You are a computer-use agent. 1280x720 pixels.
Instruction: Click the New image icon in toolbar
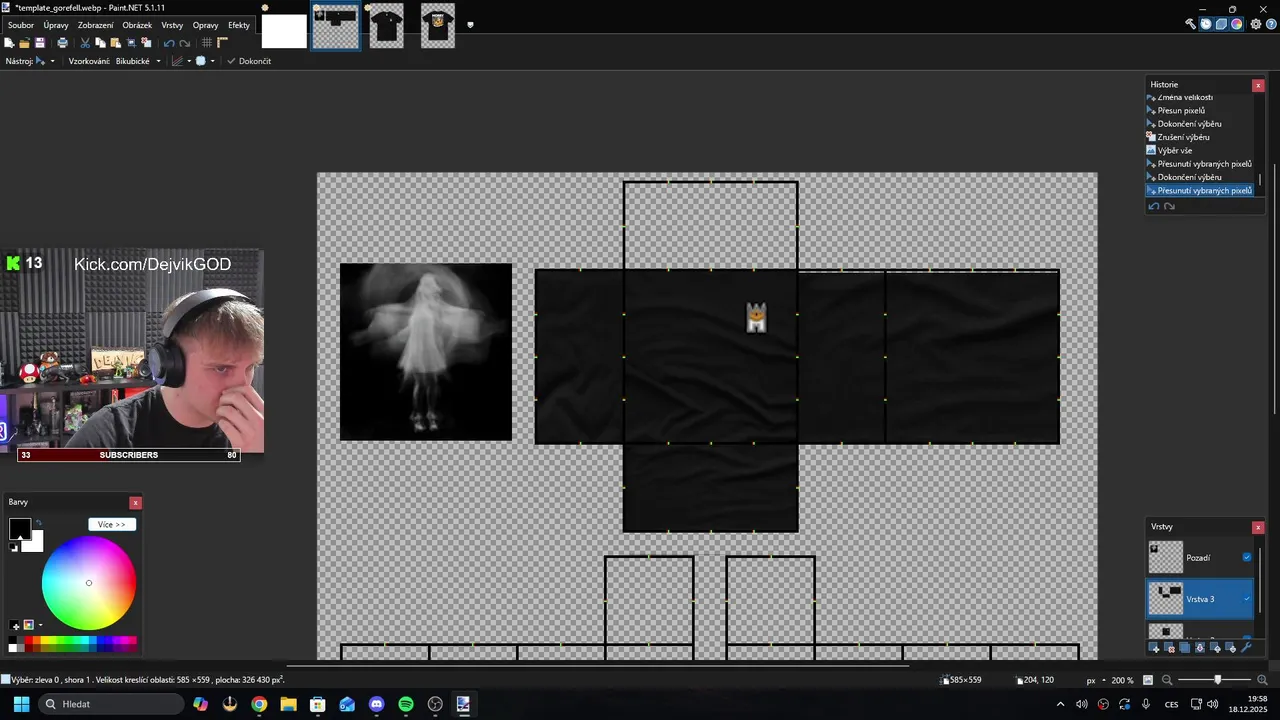pyautogui.click(x=9, y=43)
